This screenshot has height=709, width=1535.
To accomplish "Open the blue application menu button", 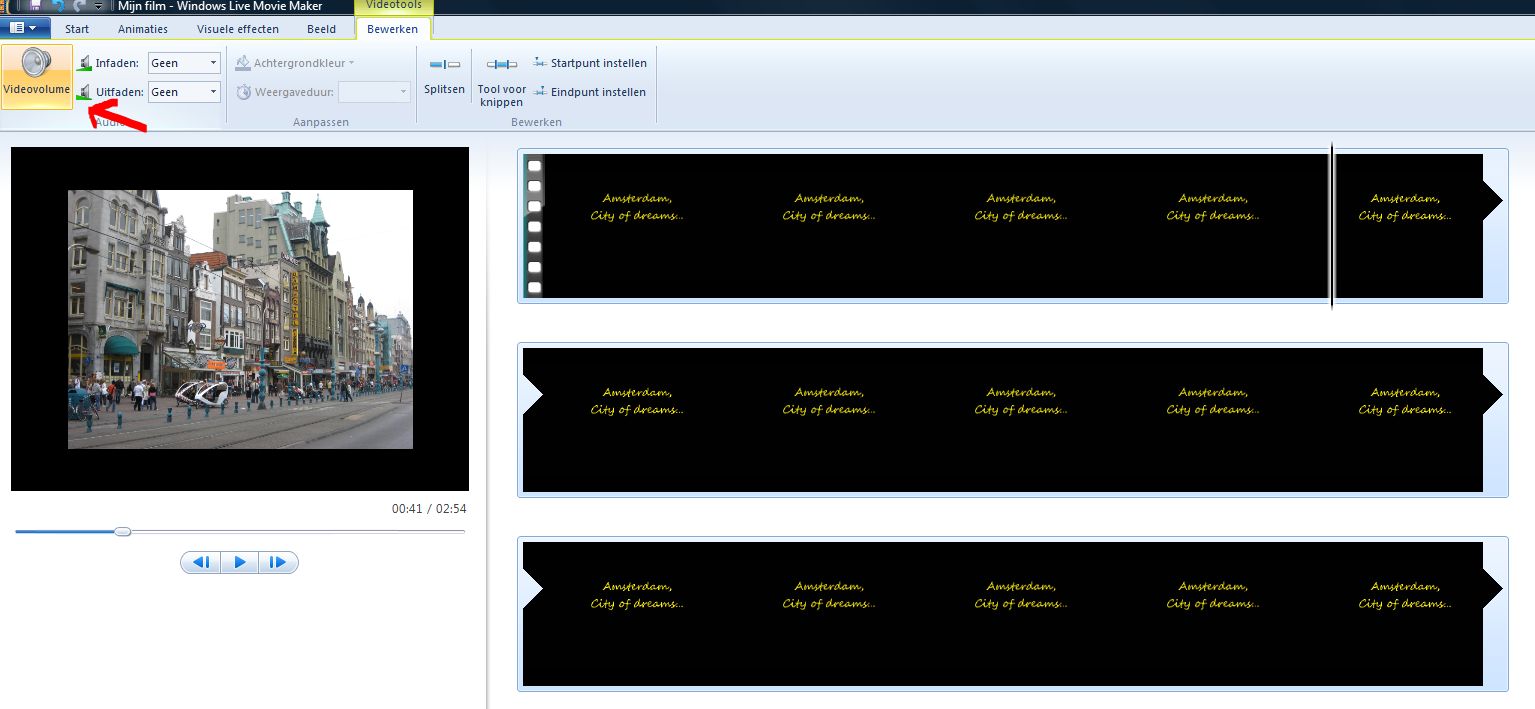I will (24, 28).
